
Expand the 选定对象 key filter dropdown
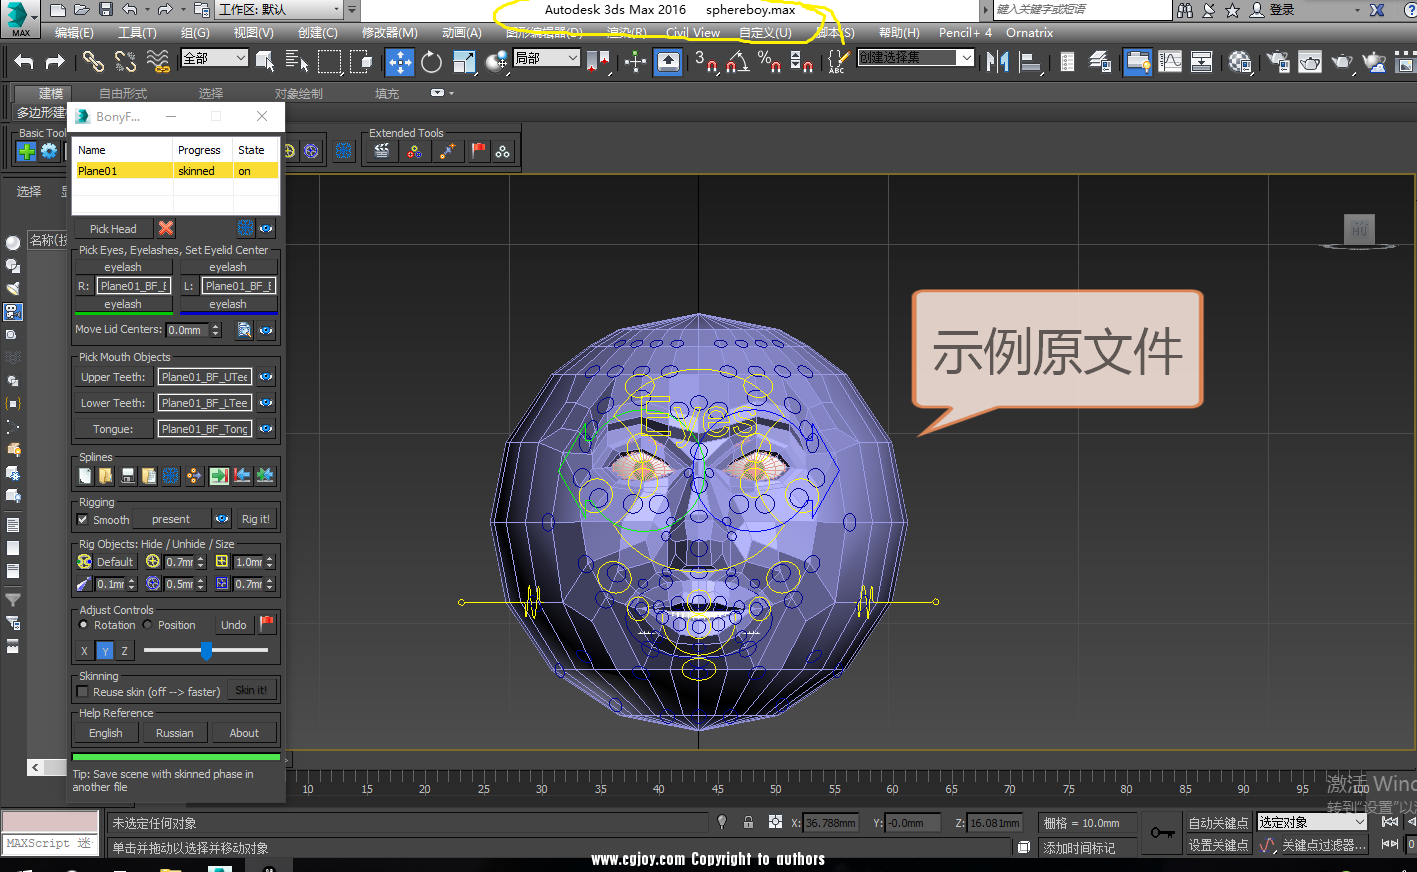tap(1311, 822)
